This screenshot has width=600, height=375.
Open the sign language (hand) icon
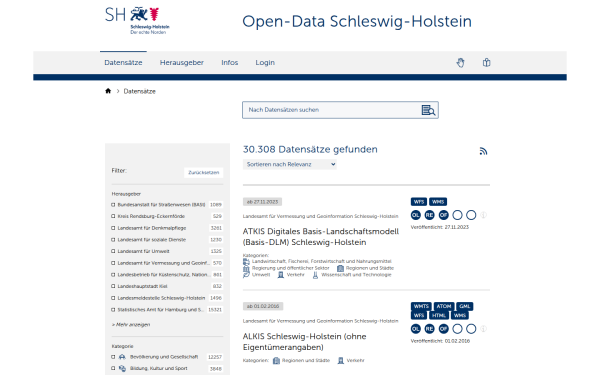(460, 62)
